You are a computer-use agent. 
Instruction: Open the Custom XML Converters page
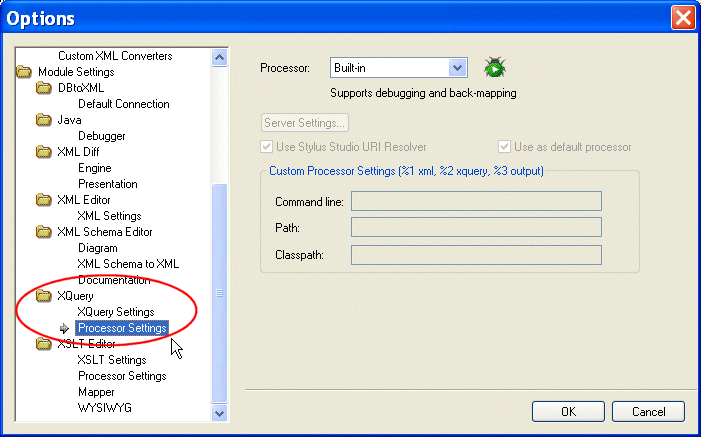[115, 56]
